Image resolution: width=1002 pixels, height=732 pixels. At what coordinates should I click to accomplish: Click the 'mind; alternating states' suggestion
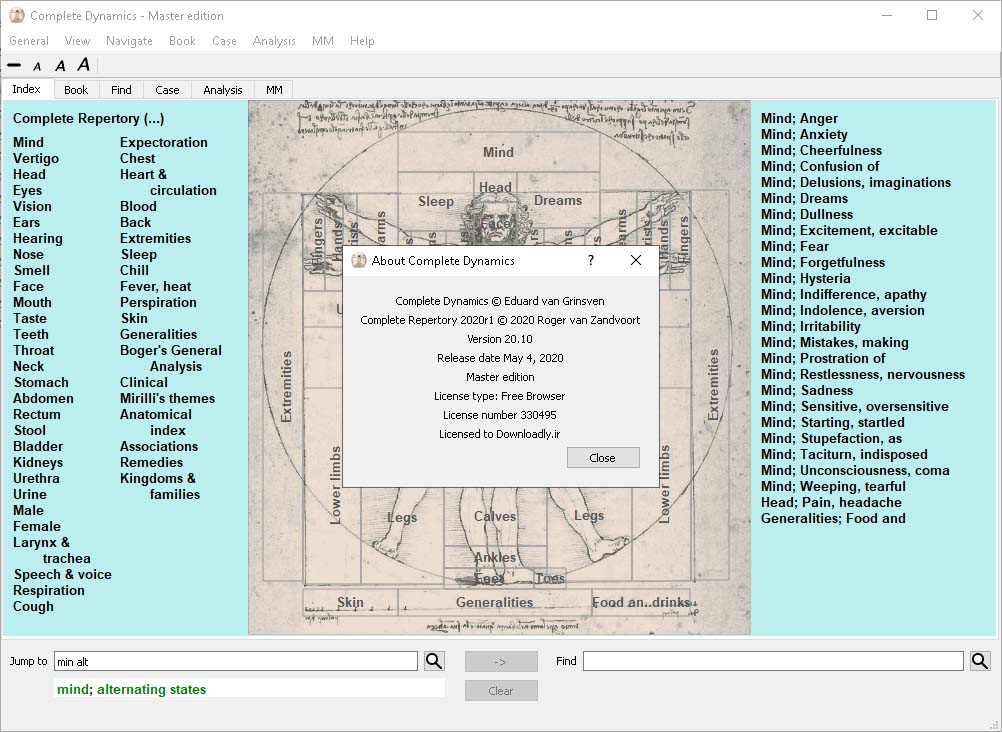132,689
